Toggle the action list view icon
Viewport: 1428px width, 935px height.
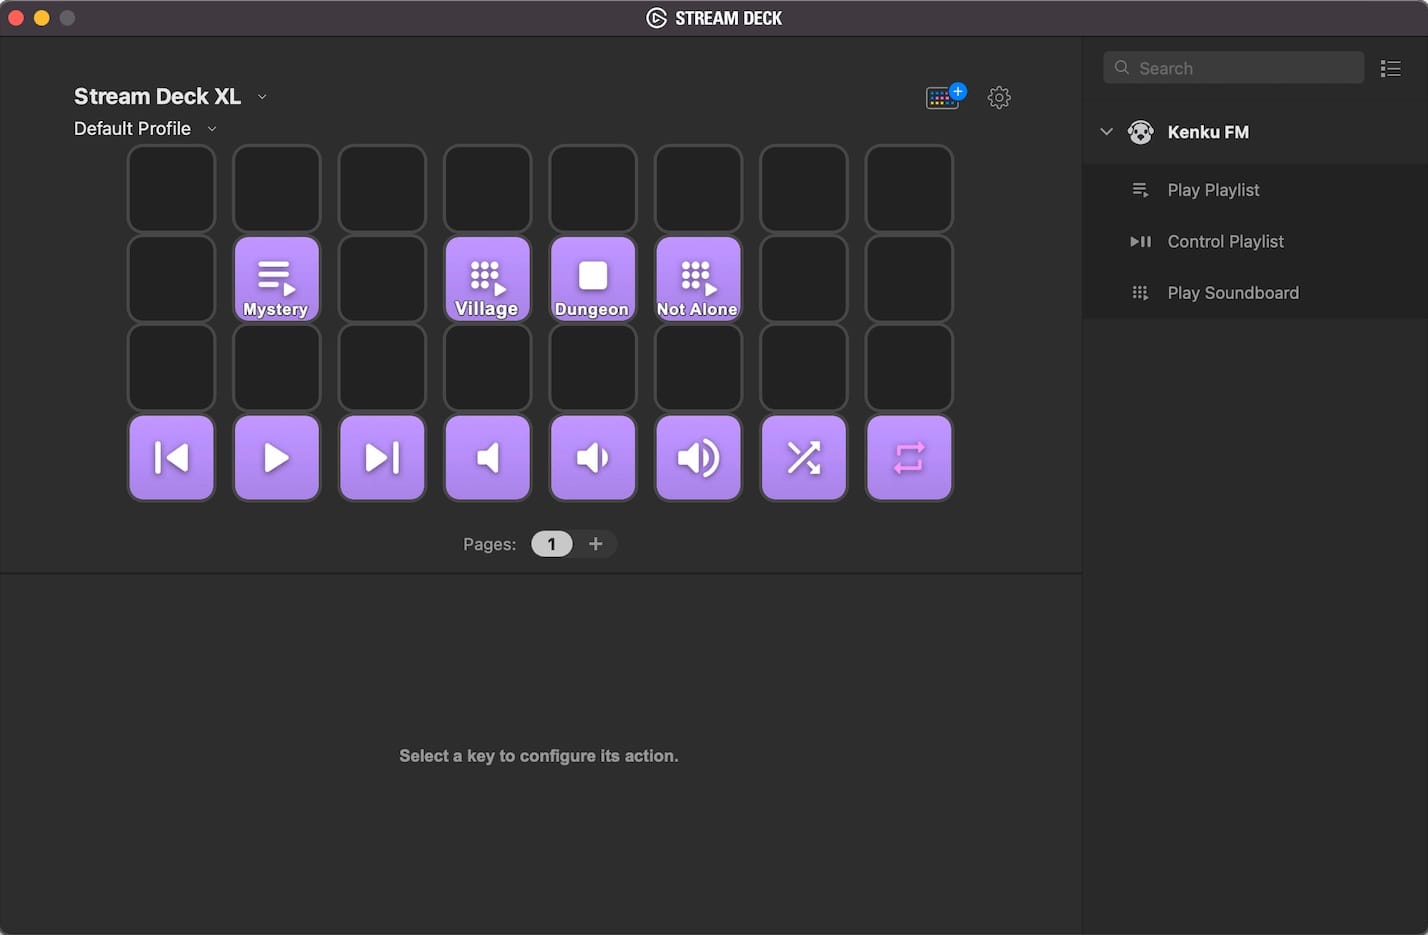1390,68
